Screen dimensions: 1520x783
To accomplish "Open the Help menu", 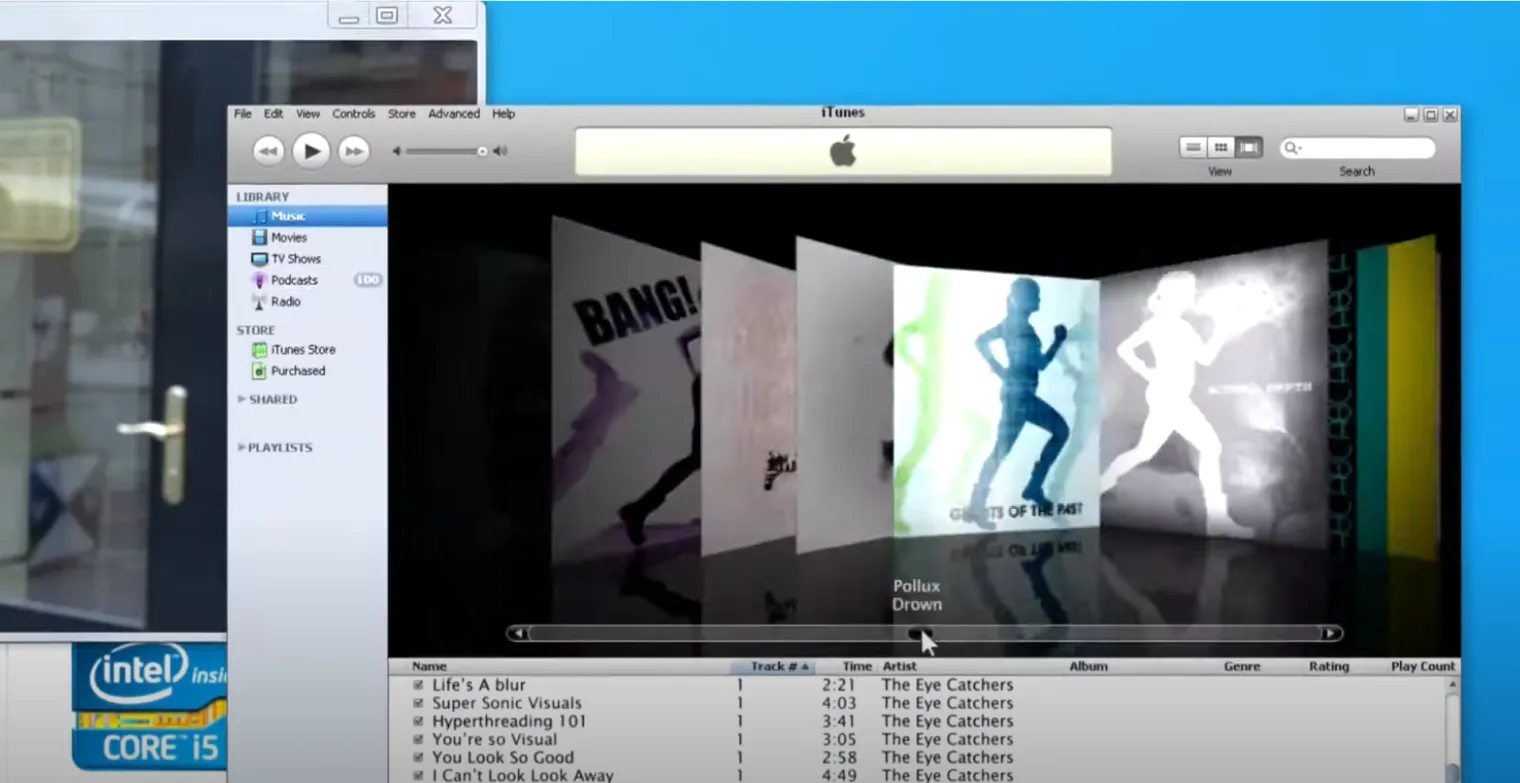I will [x=503, y=114].
